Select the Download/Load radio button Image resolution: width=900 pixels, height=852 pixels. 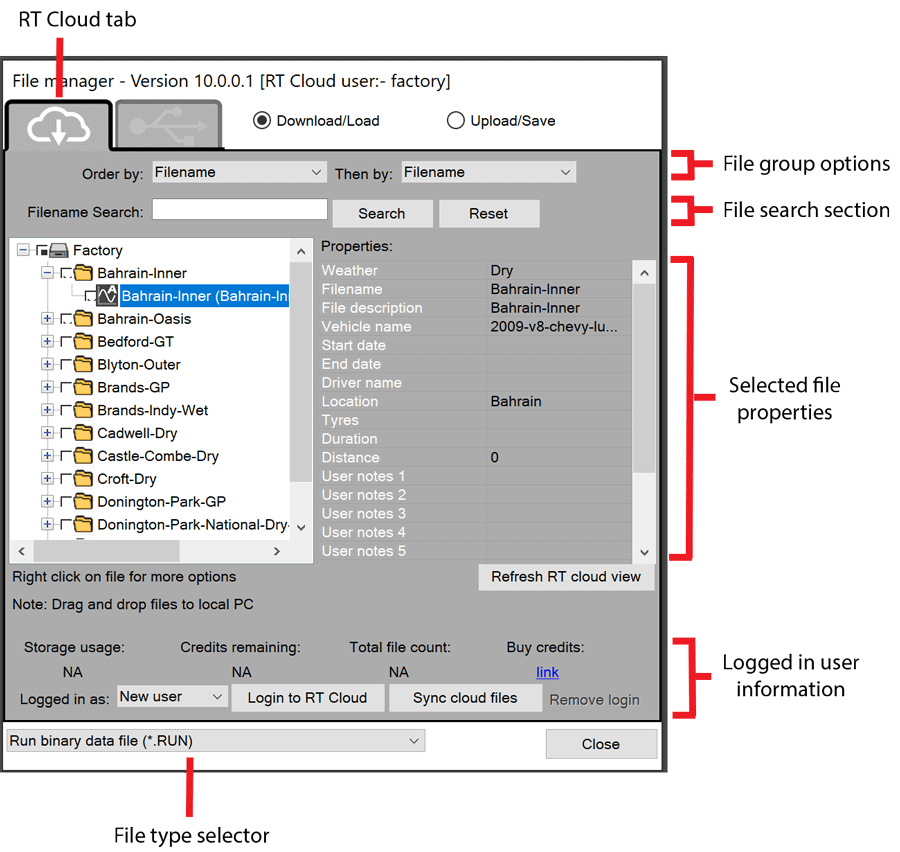click(262, 121)
